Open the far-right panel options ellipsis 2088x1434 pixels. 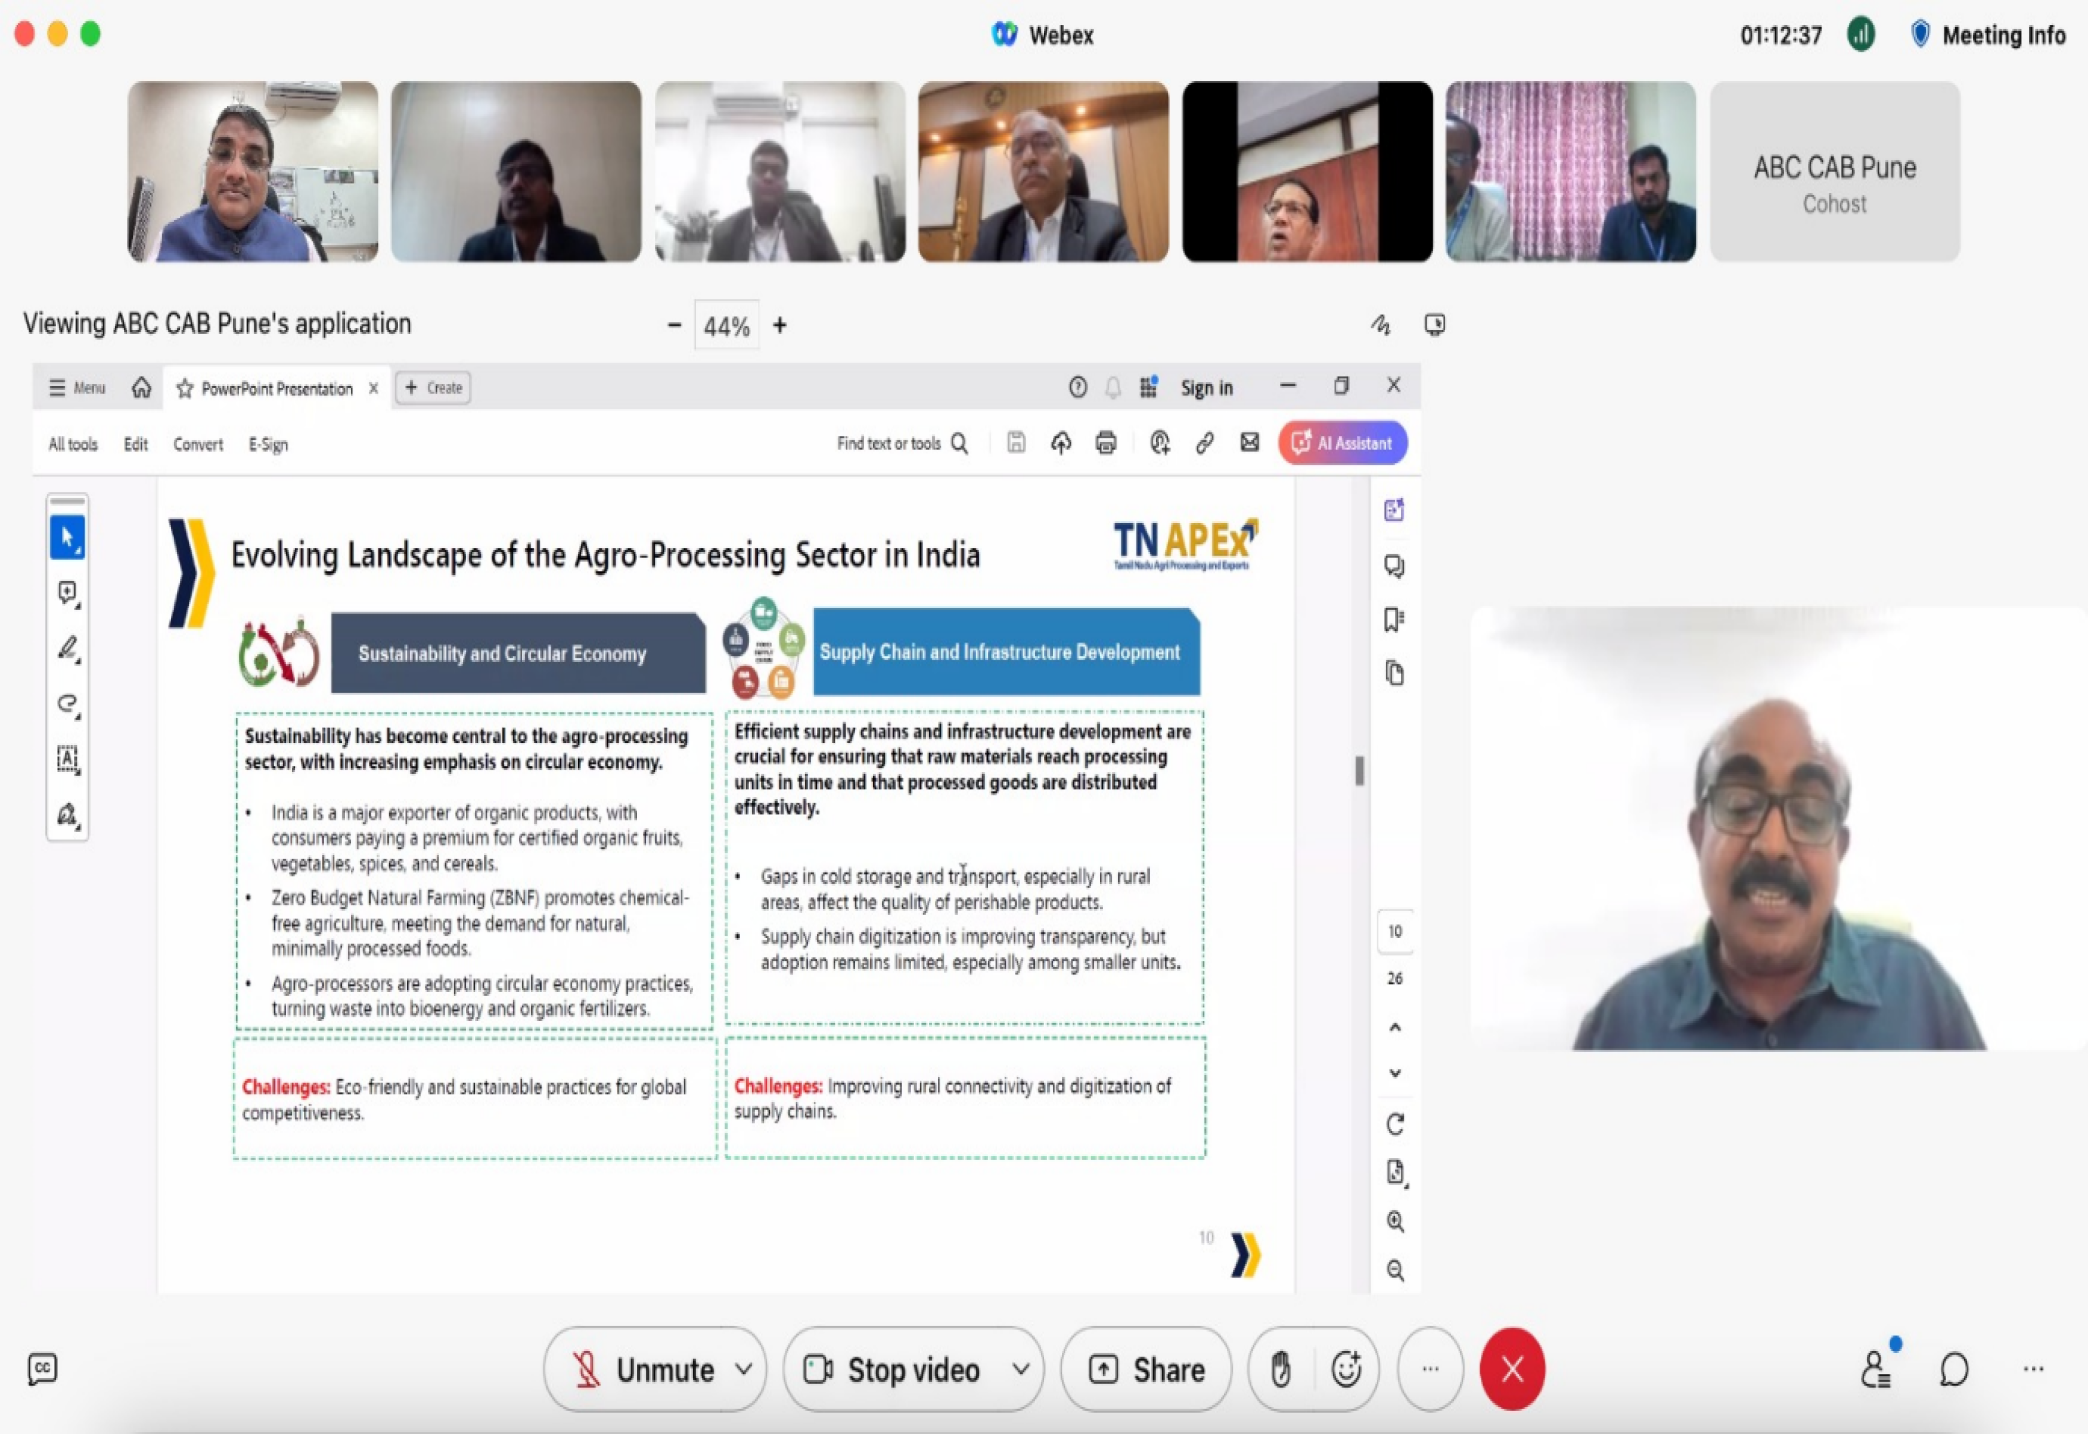coord(2033,1369)
